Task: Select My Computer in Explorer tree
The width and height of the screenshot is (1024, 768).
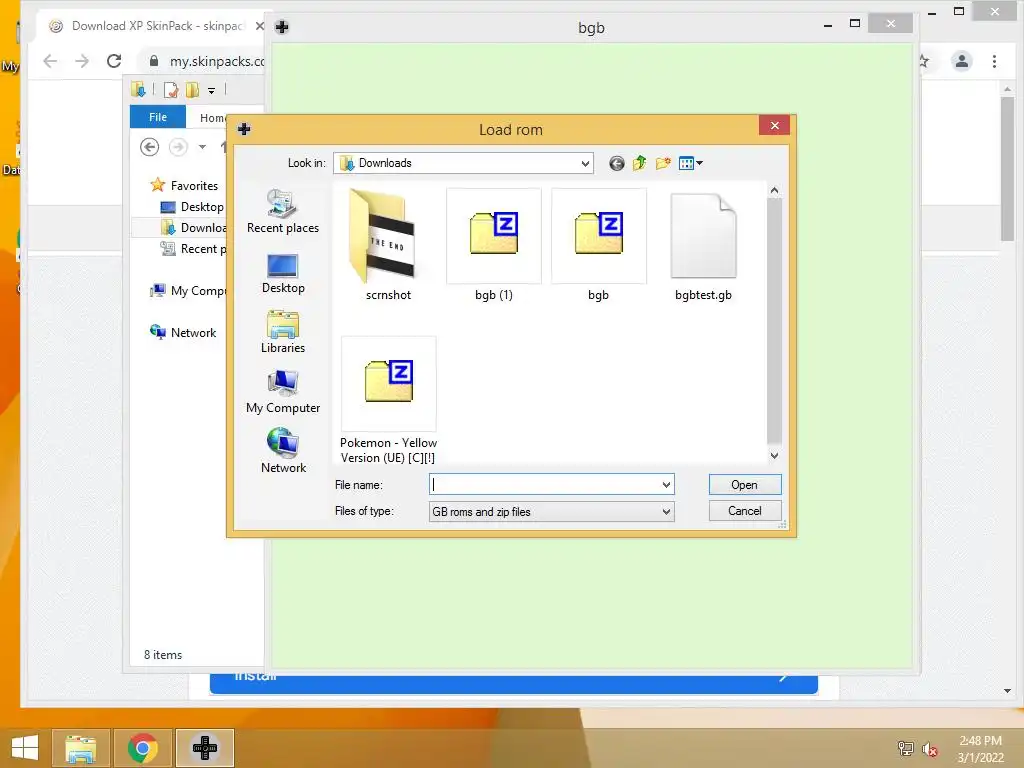Action: click(x=188, y=291)
